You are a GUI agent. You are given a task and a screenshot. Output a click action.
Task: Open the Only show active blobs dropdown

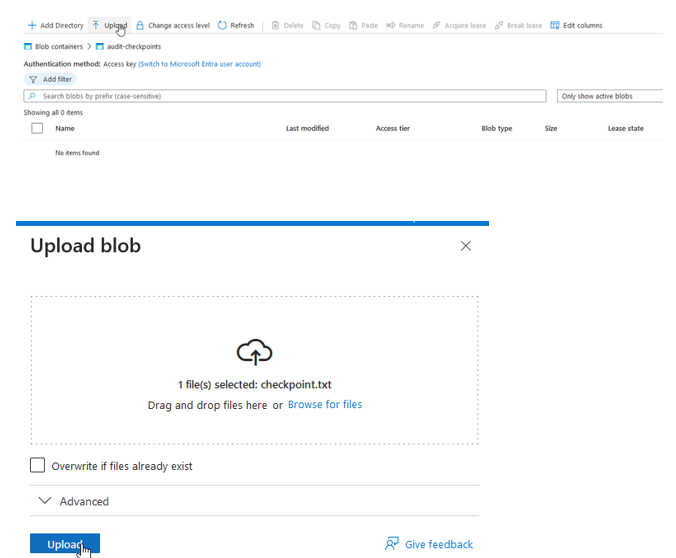[x=610, y=96]
